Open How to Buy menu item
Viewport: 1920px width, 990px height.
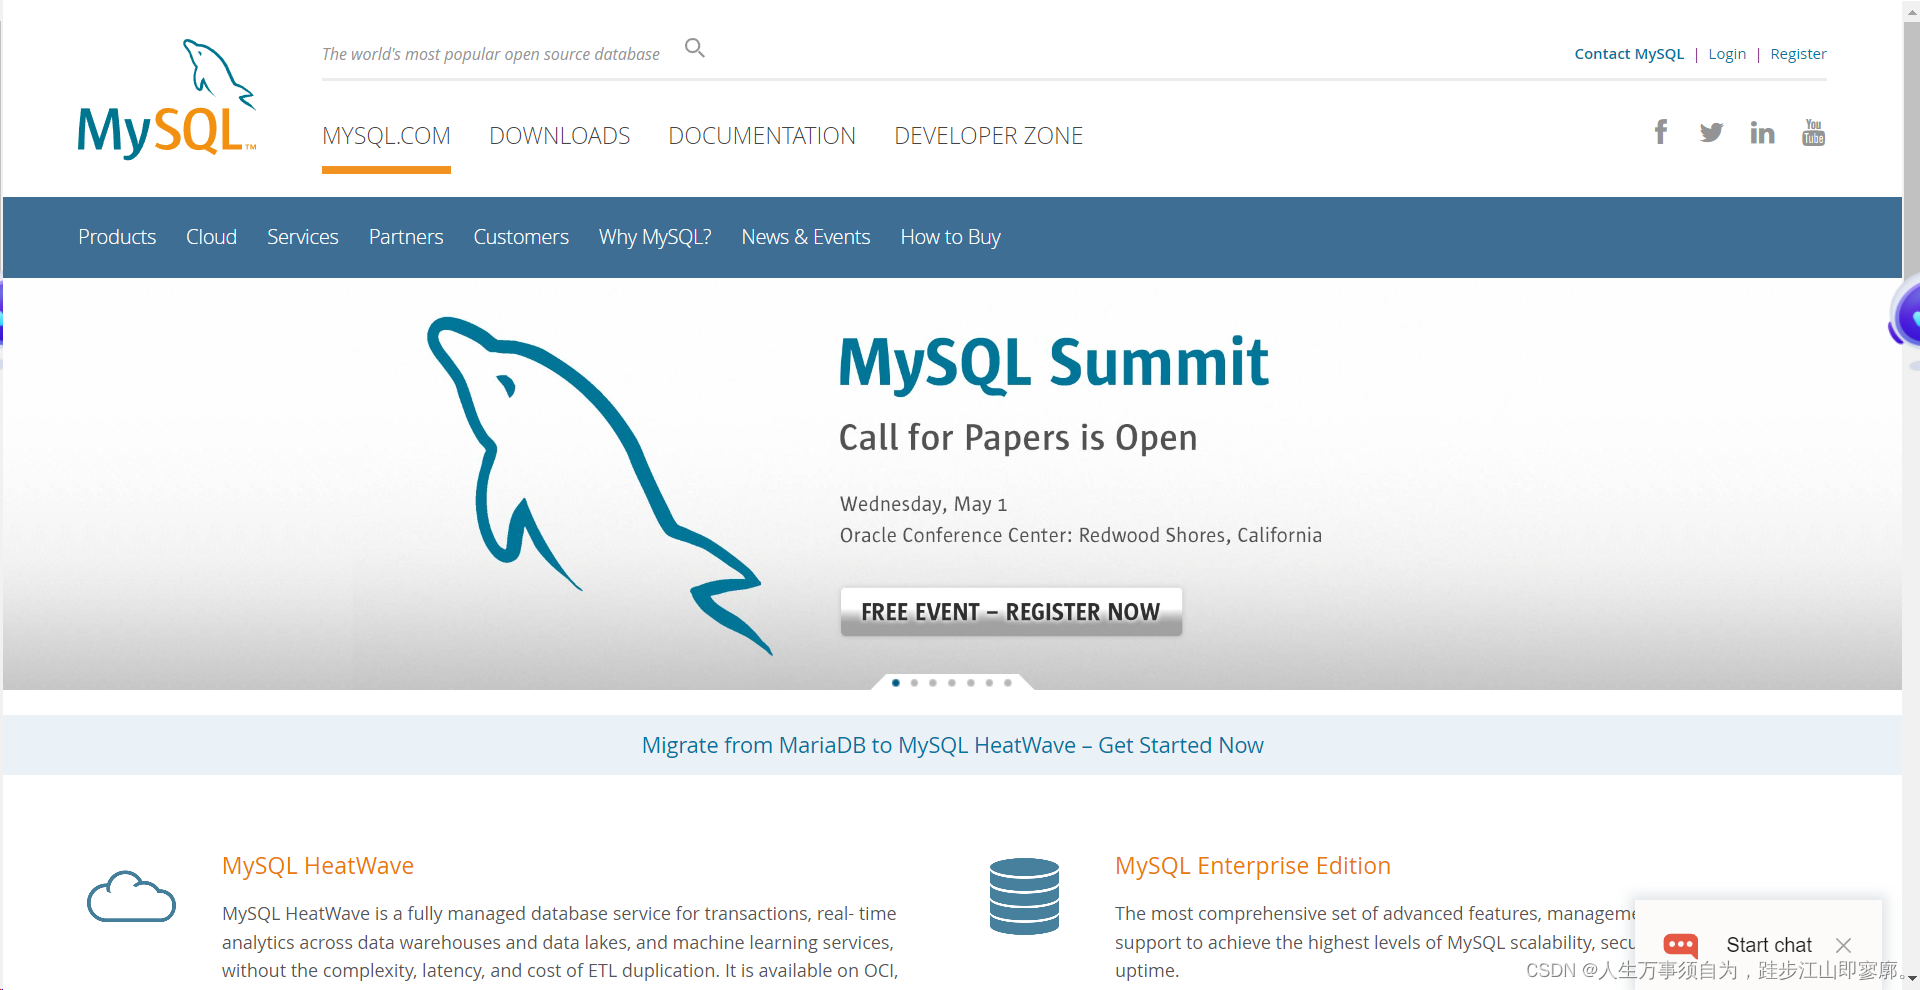(950, 237)
